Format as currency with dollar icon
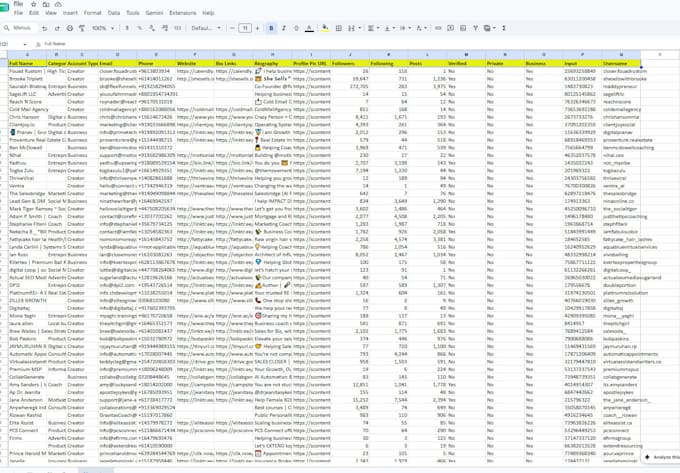This screenshot has width=680, height=473. (127, 28)
